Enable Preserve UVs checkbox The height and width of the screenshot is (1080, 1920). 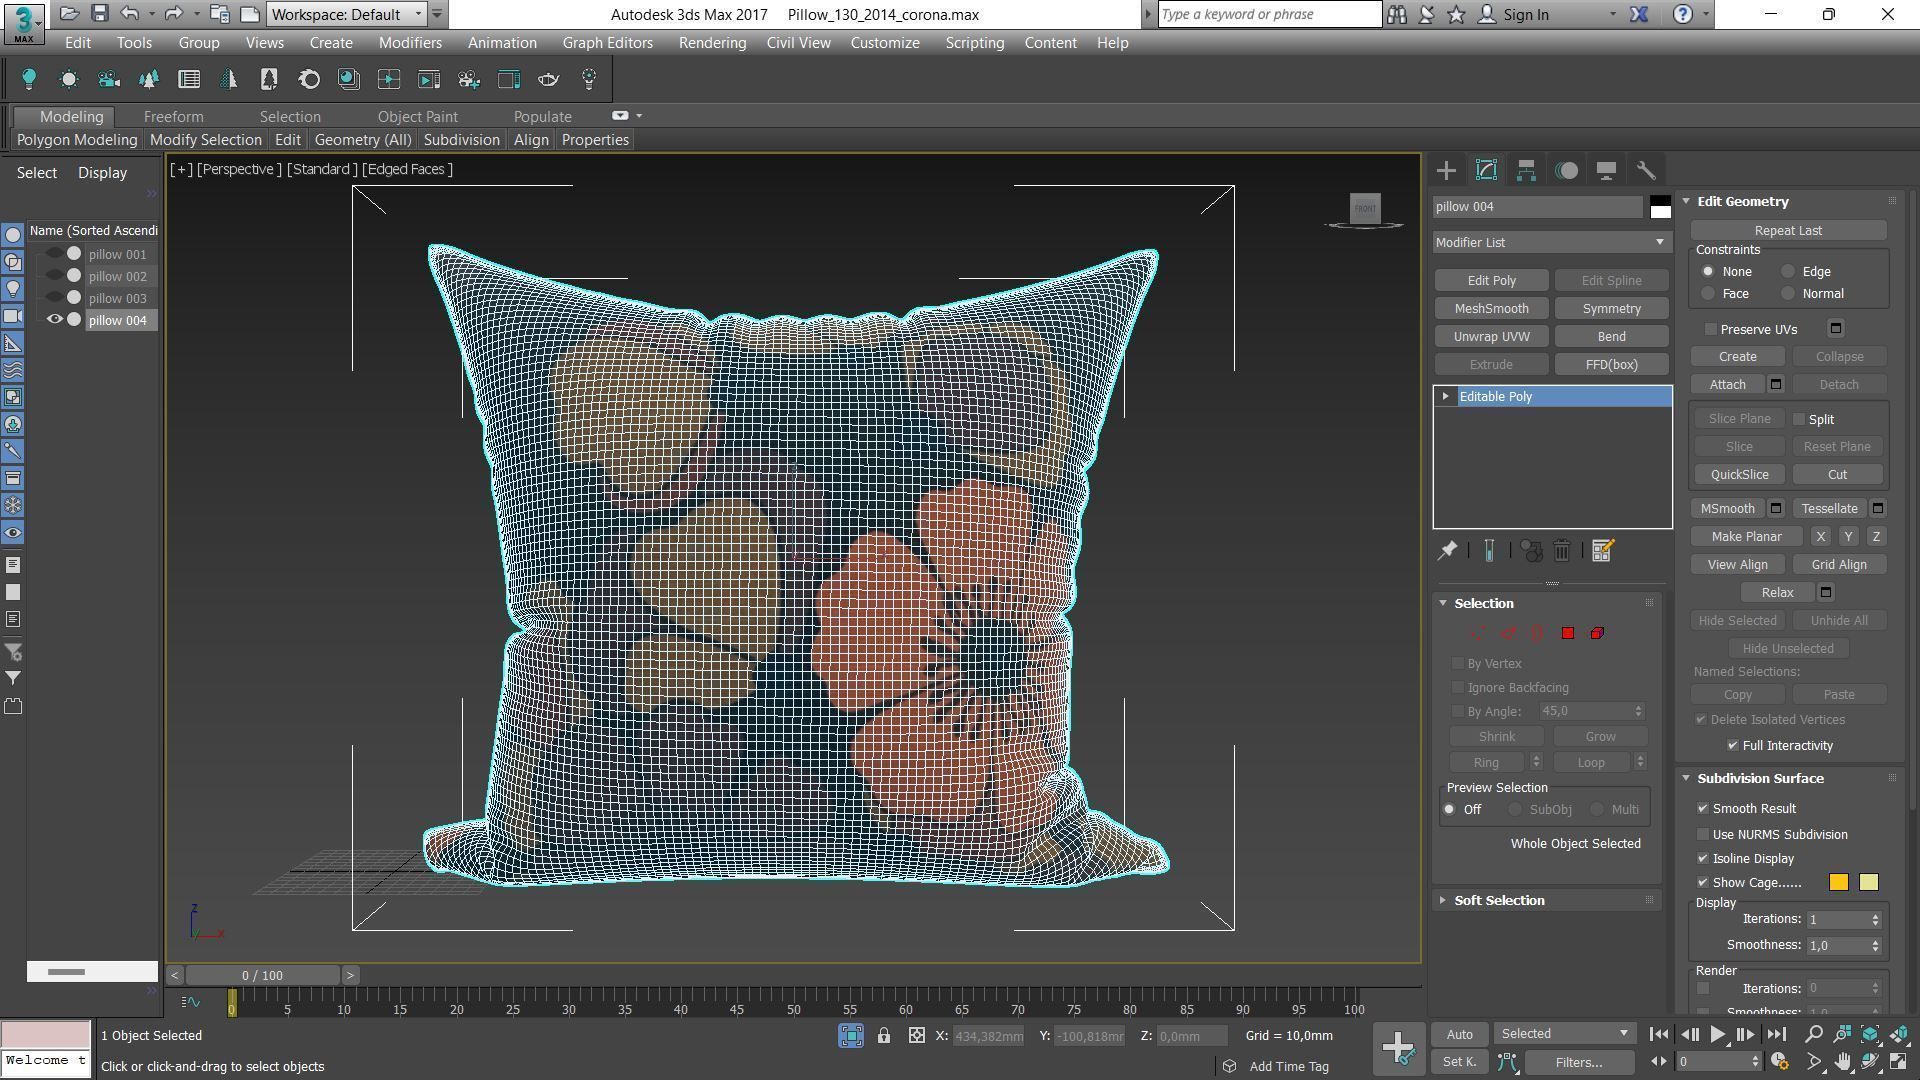coord(1711,329)
